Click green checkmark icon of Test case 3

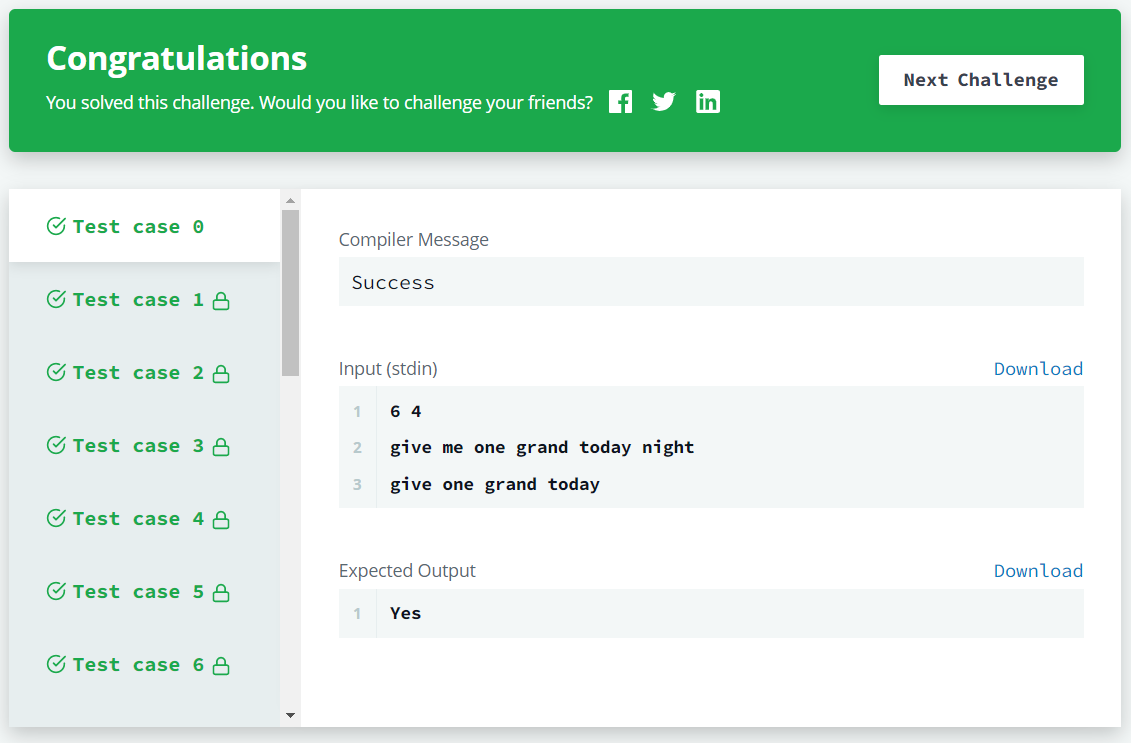pos(56,444)
